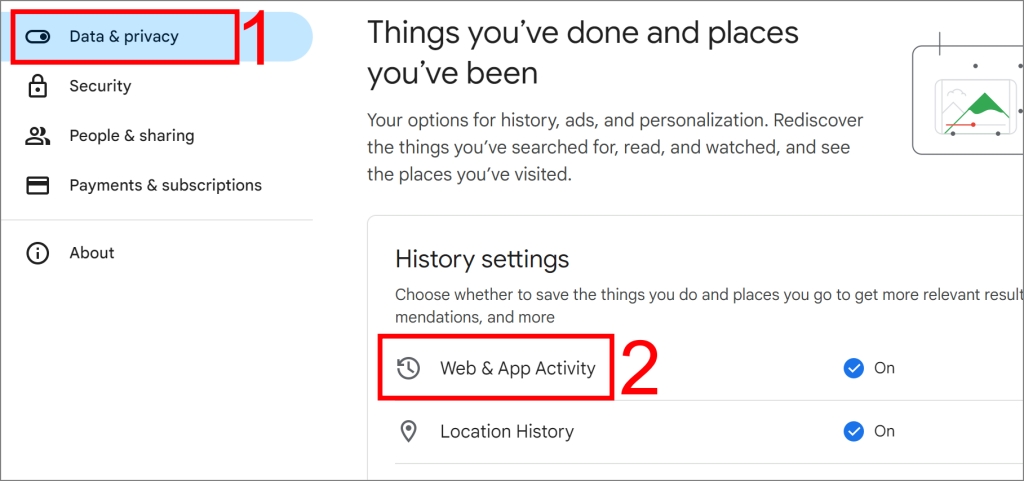Open Payments & subscriptions label

coord(166,185)
